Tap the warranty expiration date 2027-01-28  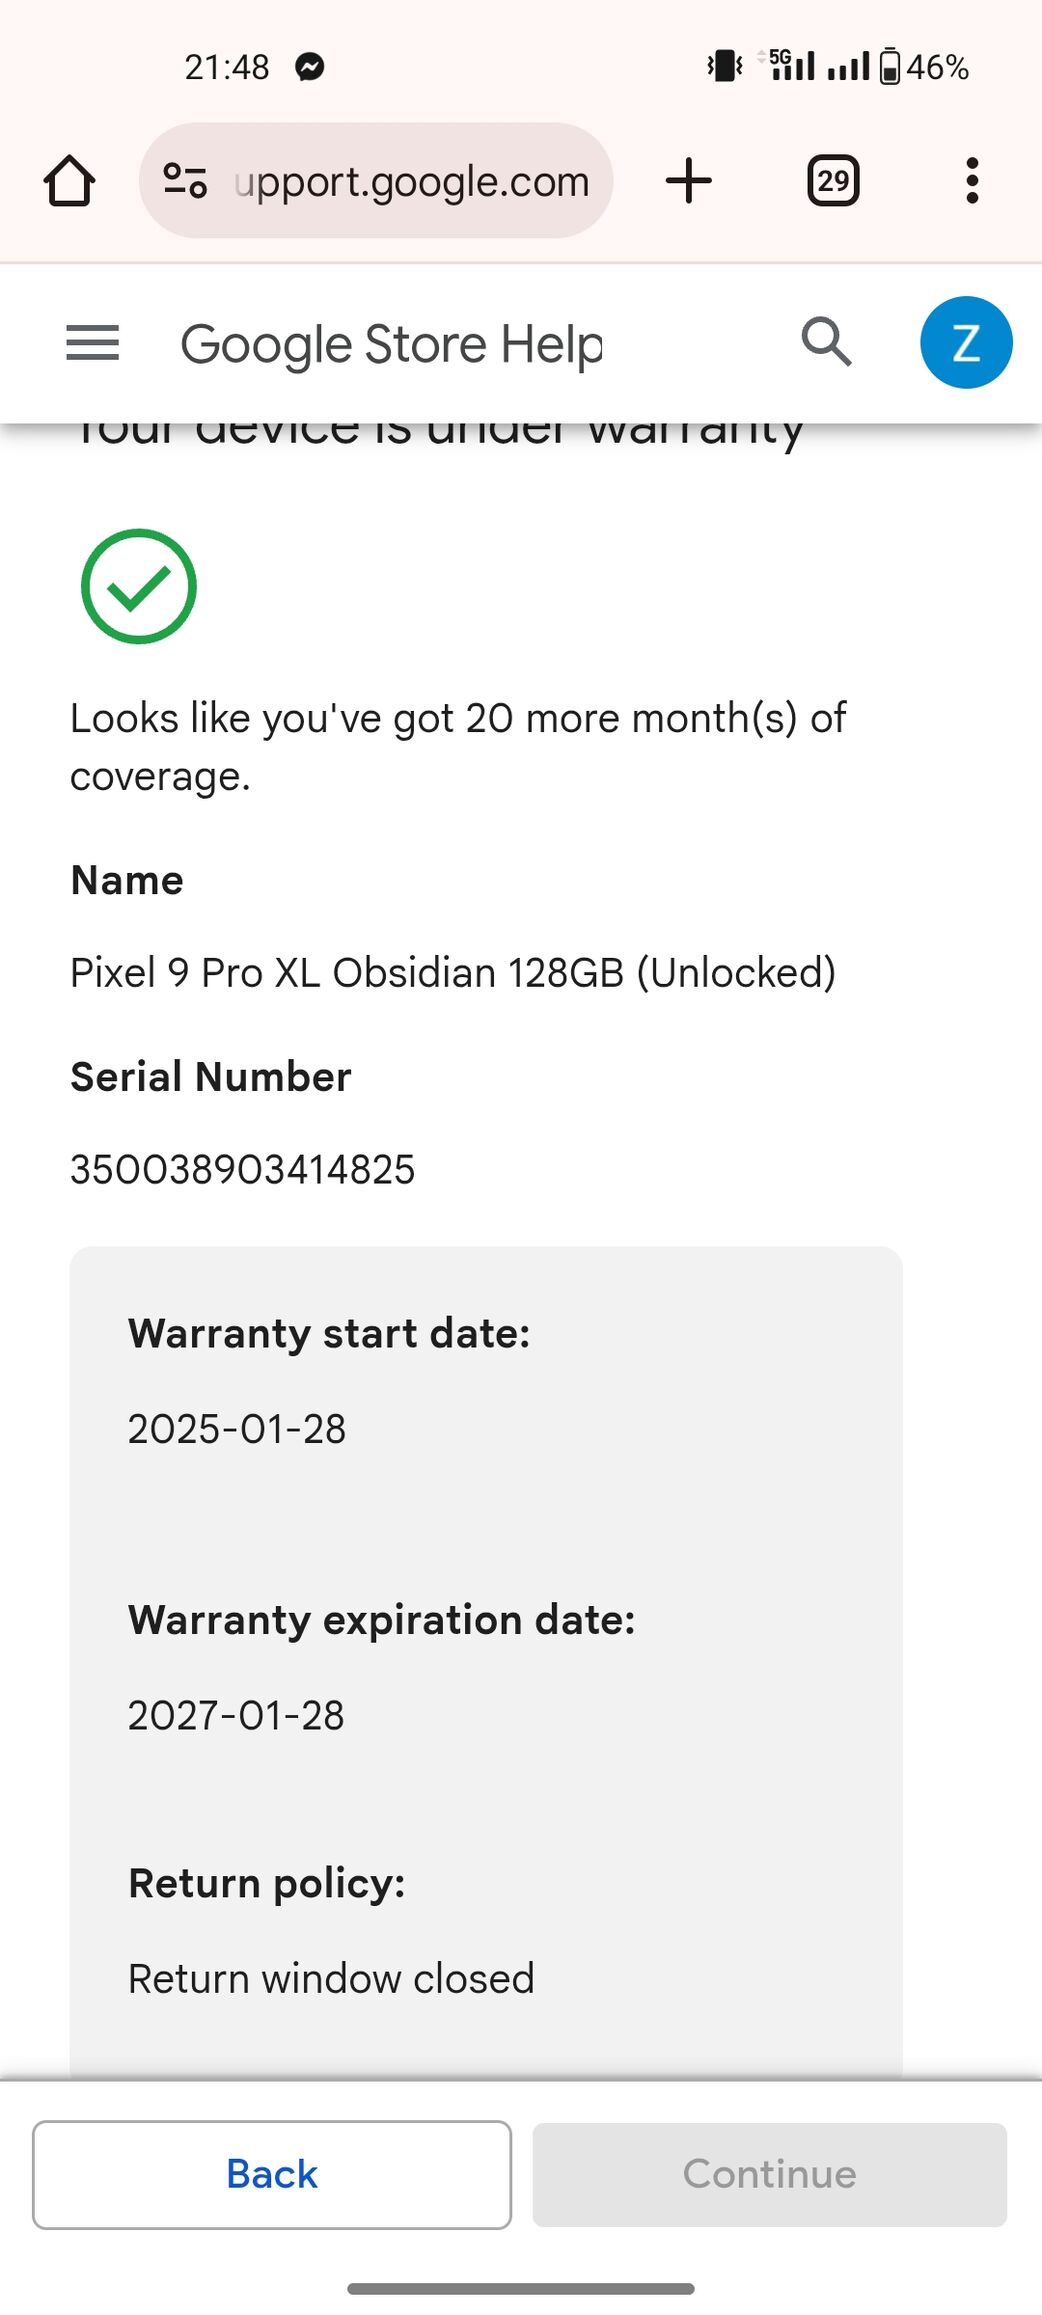236,1715
